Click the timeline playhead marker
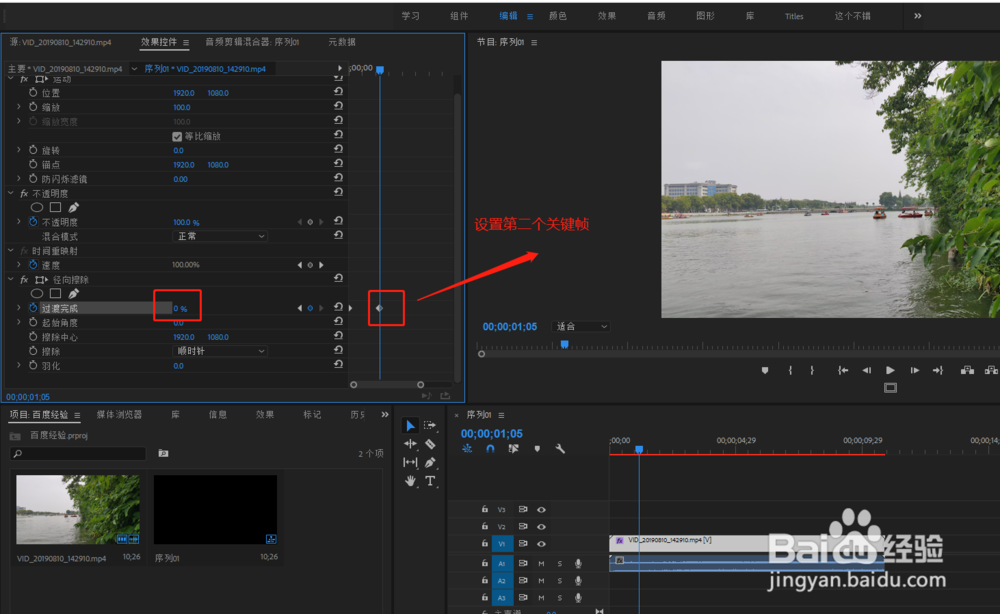Screen dimensions: 1000x614 pos(639,450)
